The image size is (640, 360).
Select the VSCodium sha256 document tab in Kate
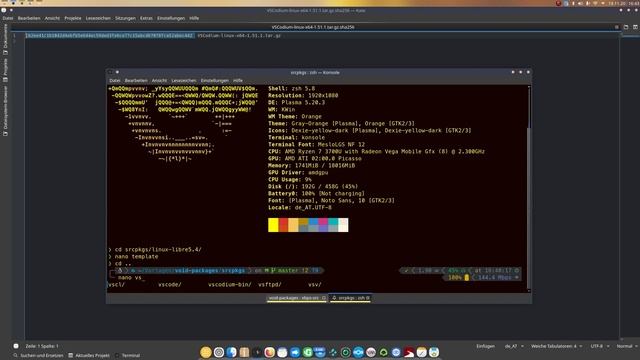click(313, 27)
